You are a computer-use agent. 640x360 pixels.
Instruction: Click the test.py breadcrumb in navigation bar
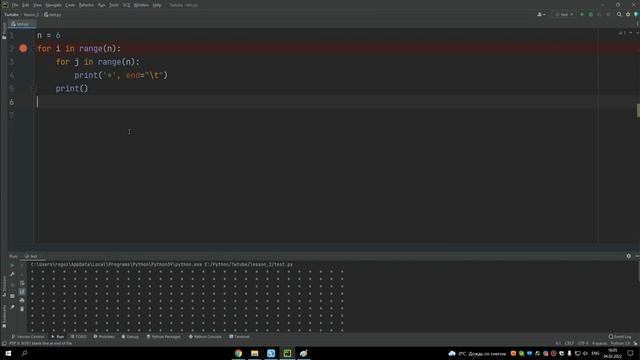pos(53,15)
